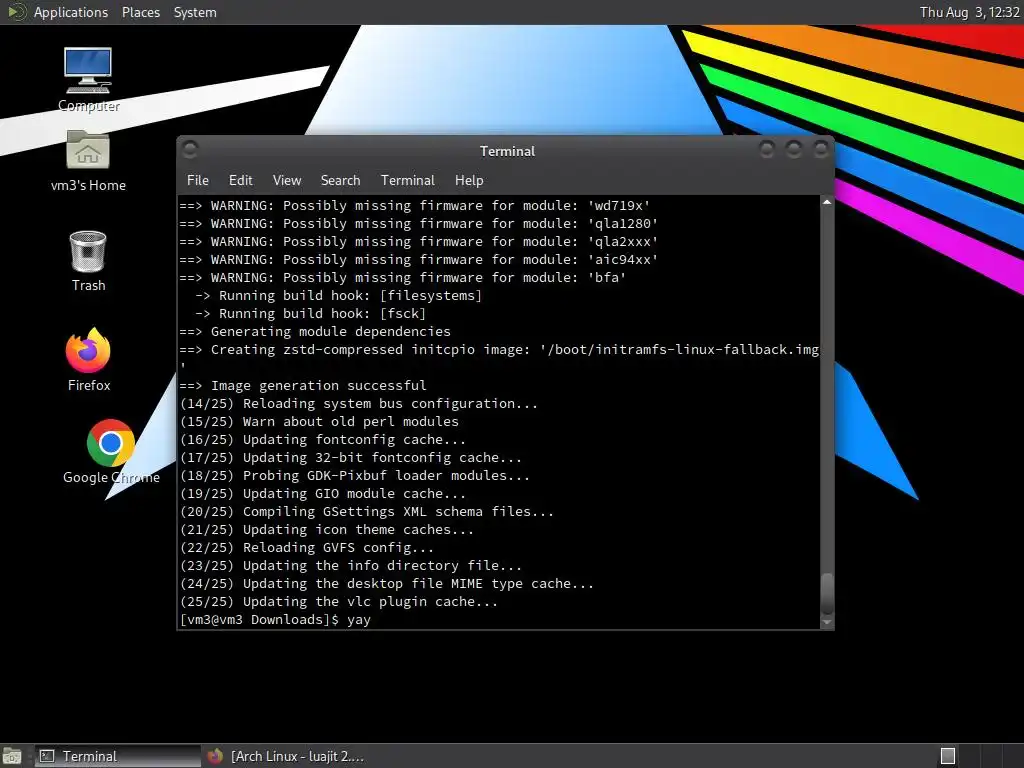Open the System menu in top panel
Image resolution: width=1024 pixels, height=768 pixels.
click(195, 12)
